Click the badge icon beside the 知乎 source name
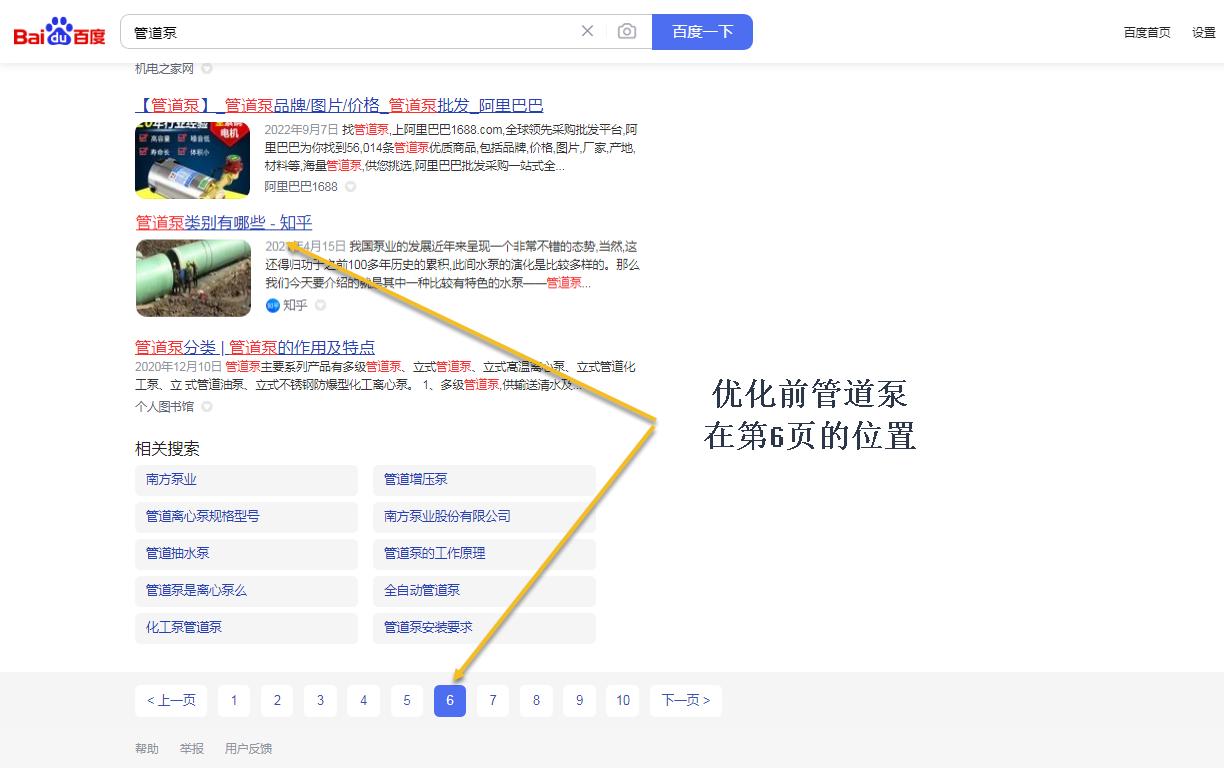 319,305
